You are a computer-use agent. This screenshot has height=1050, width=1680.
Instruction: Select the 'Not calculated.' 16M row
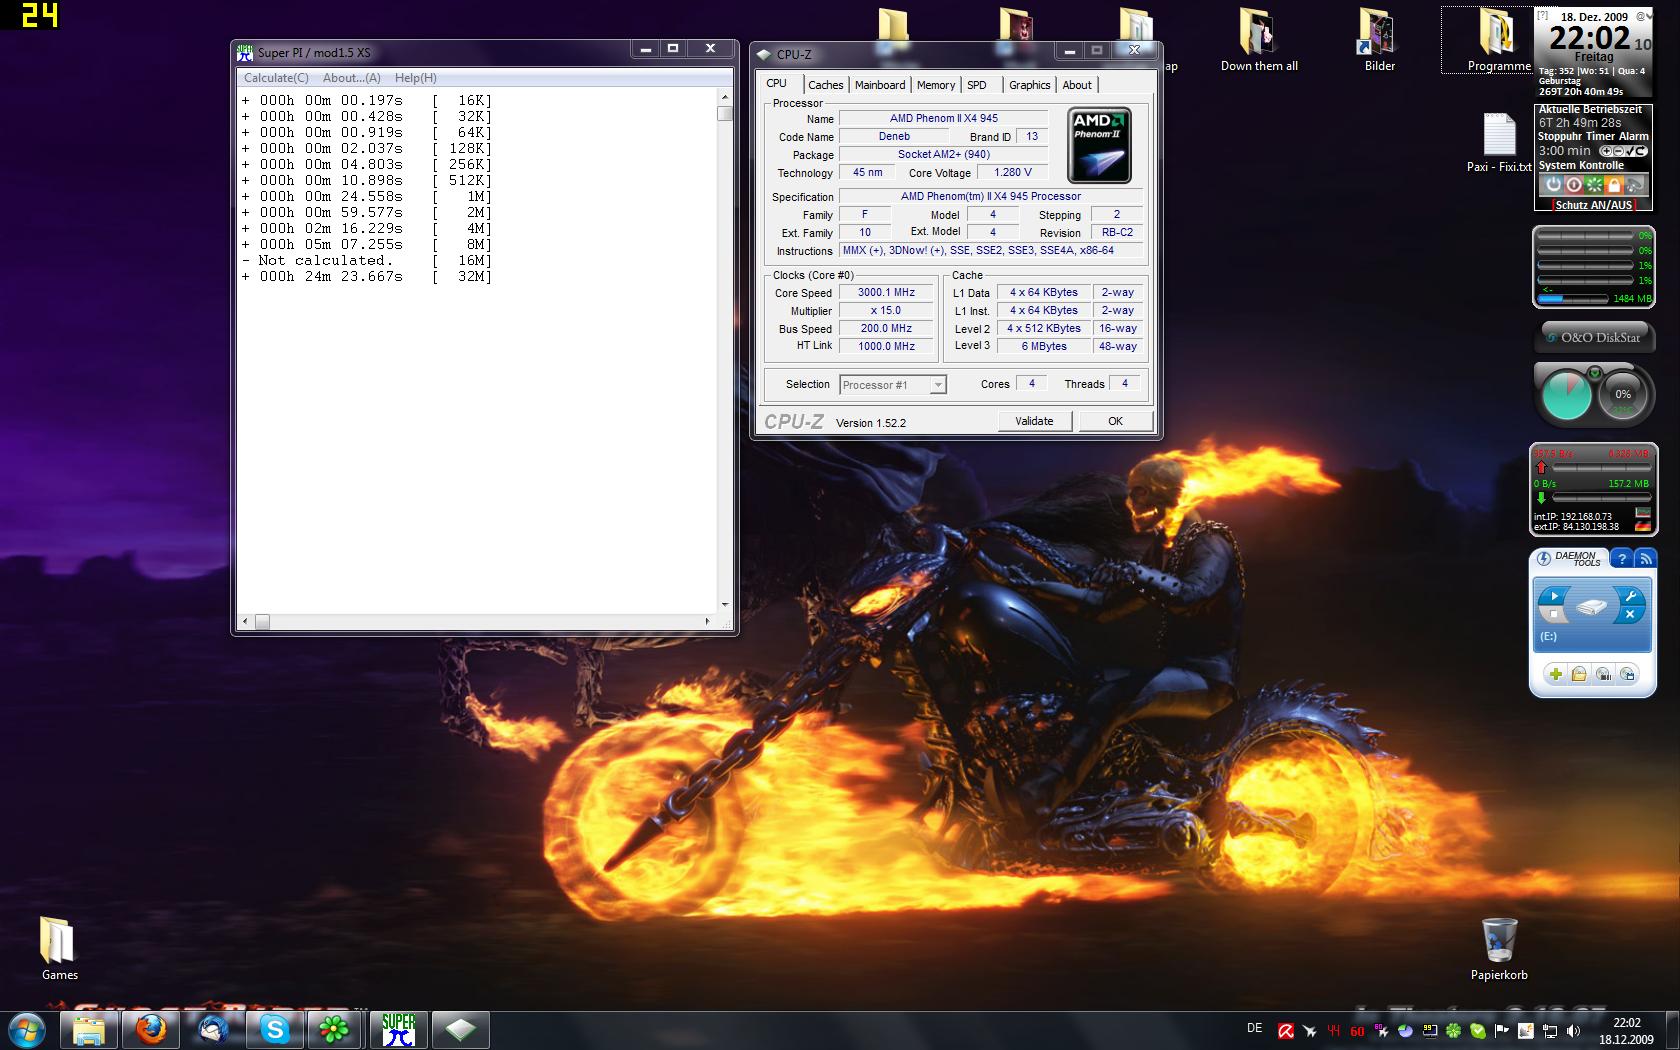(x=367, y=261)
